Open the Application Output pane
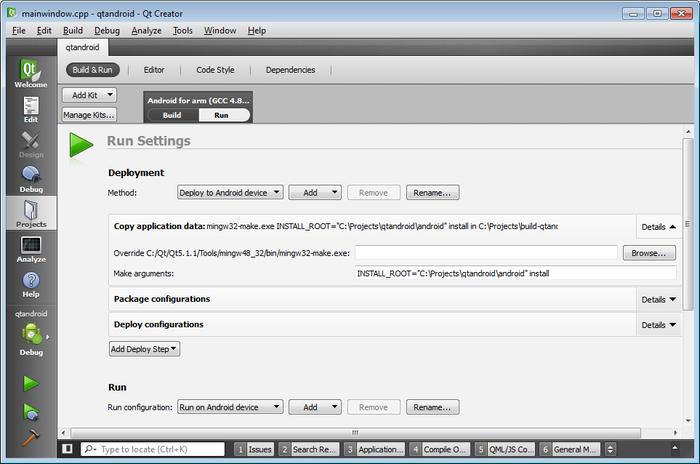 point(375,449)
